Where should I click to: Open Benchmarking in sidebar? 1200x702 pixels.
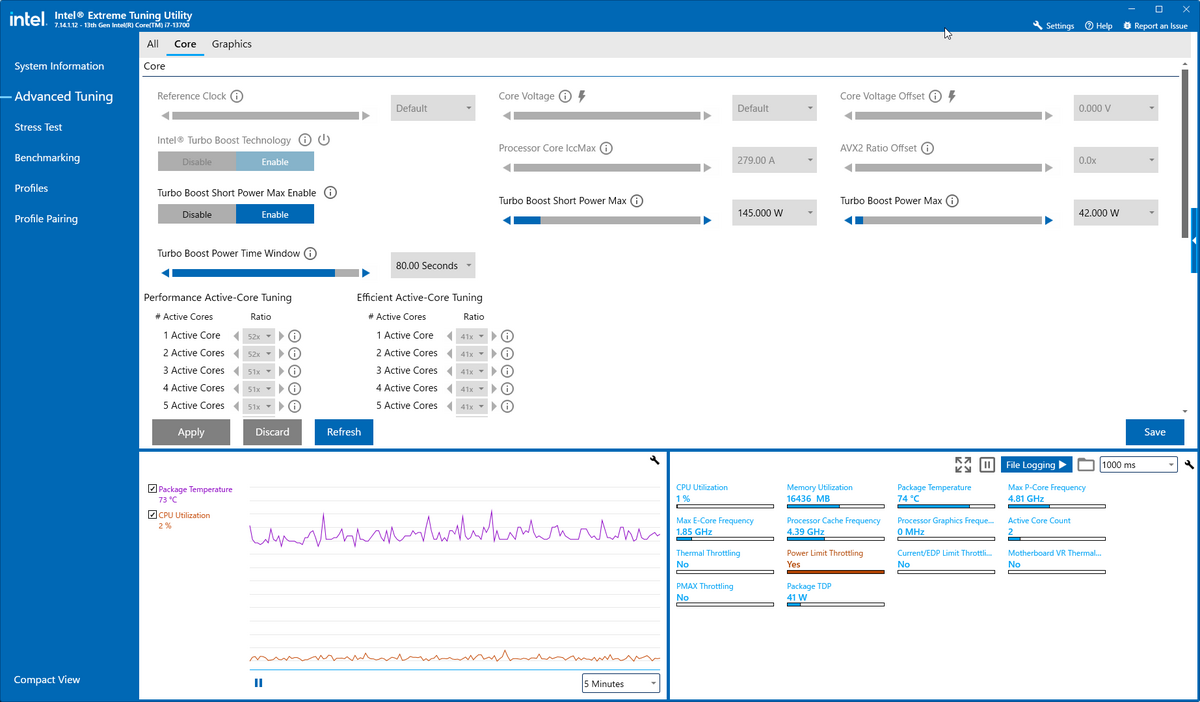pos(47,158)
